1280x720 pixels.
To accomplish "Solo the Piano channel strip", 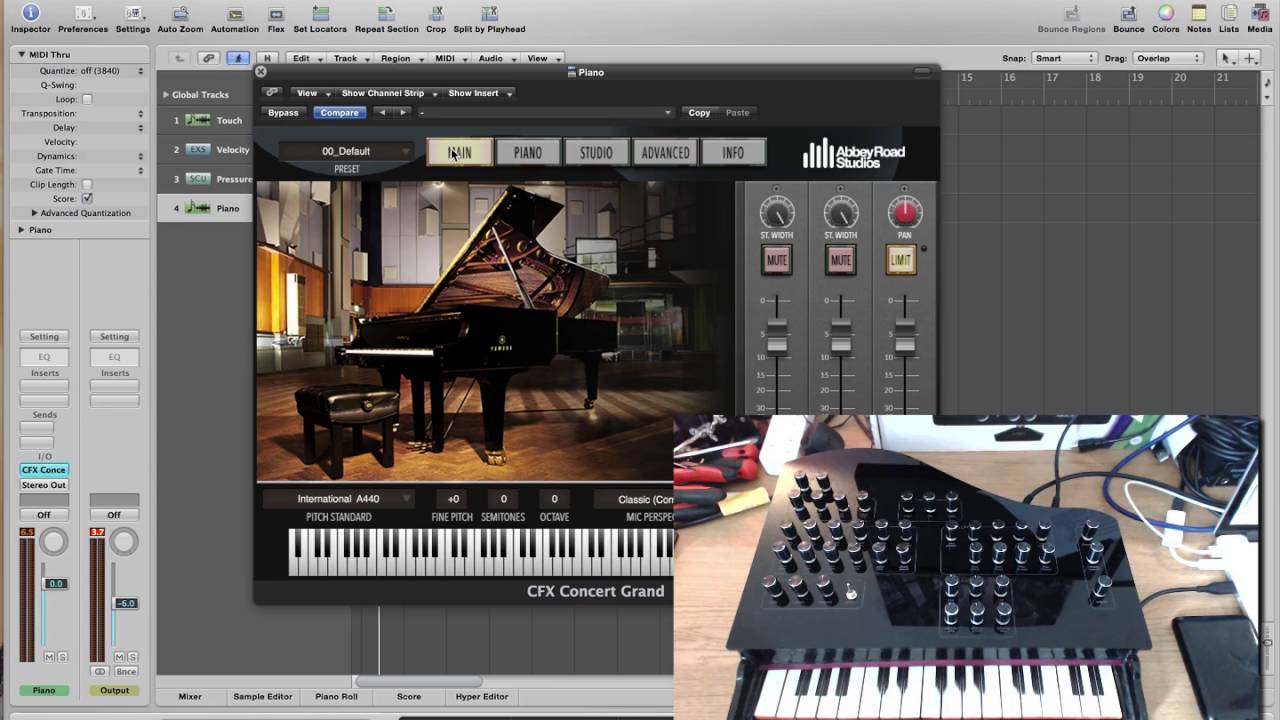I will point(62,656).
